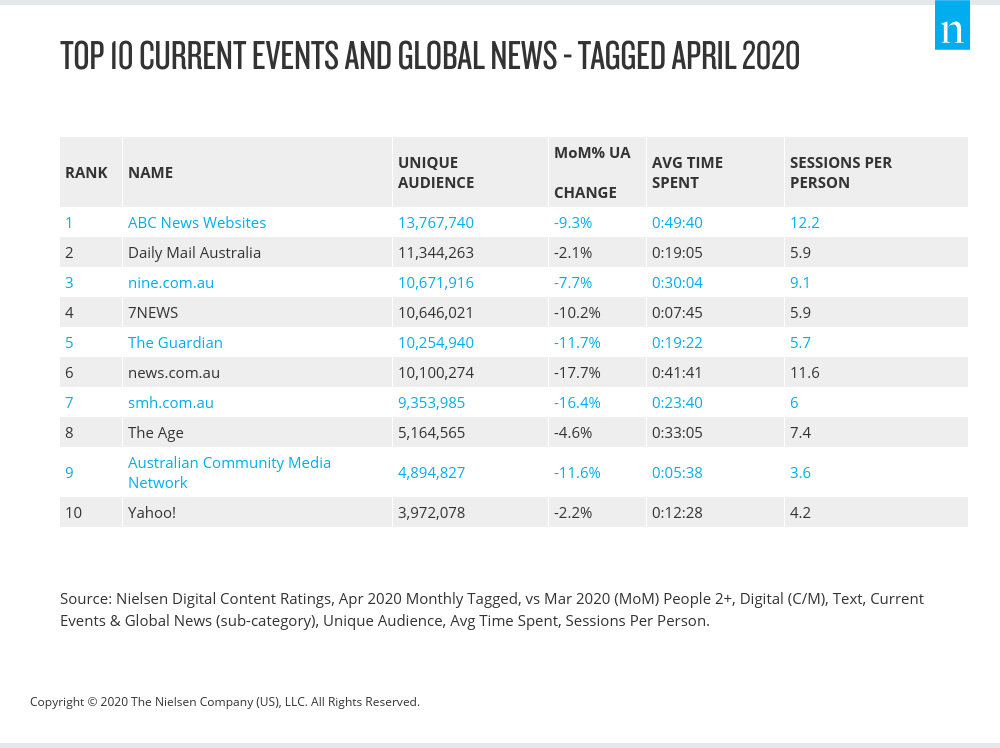
Task: Click the -9.3% change value
Action: pos(573,223)
